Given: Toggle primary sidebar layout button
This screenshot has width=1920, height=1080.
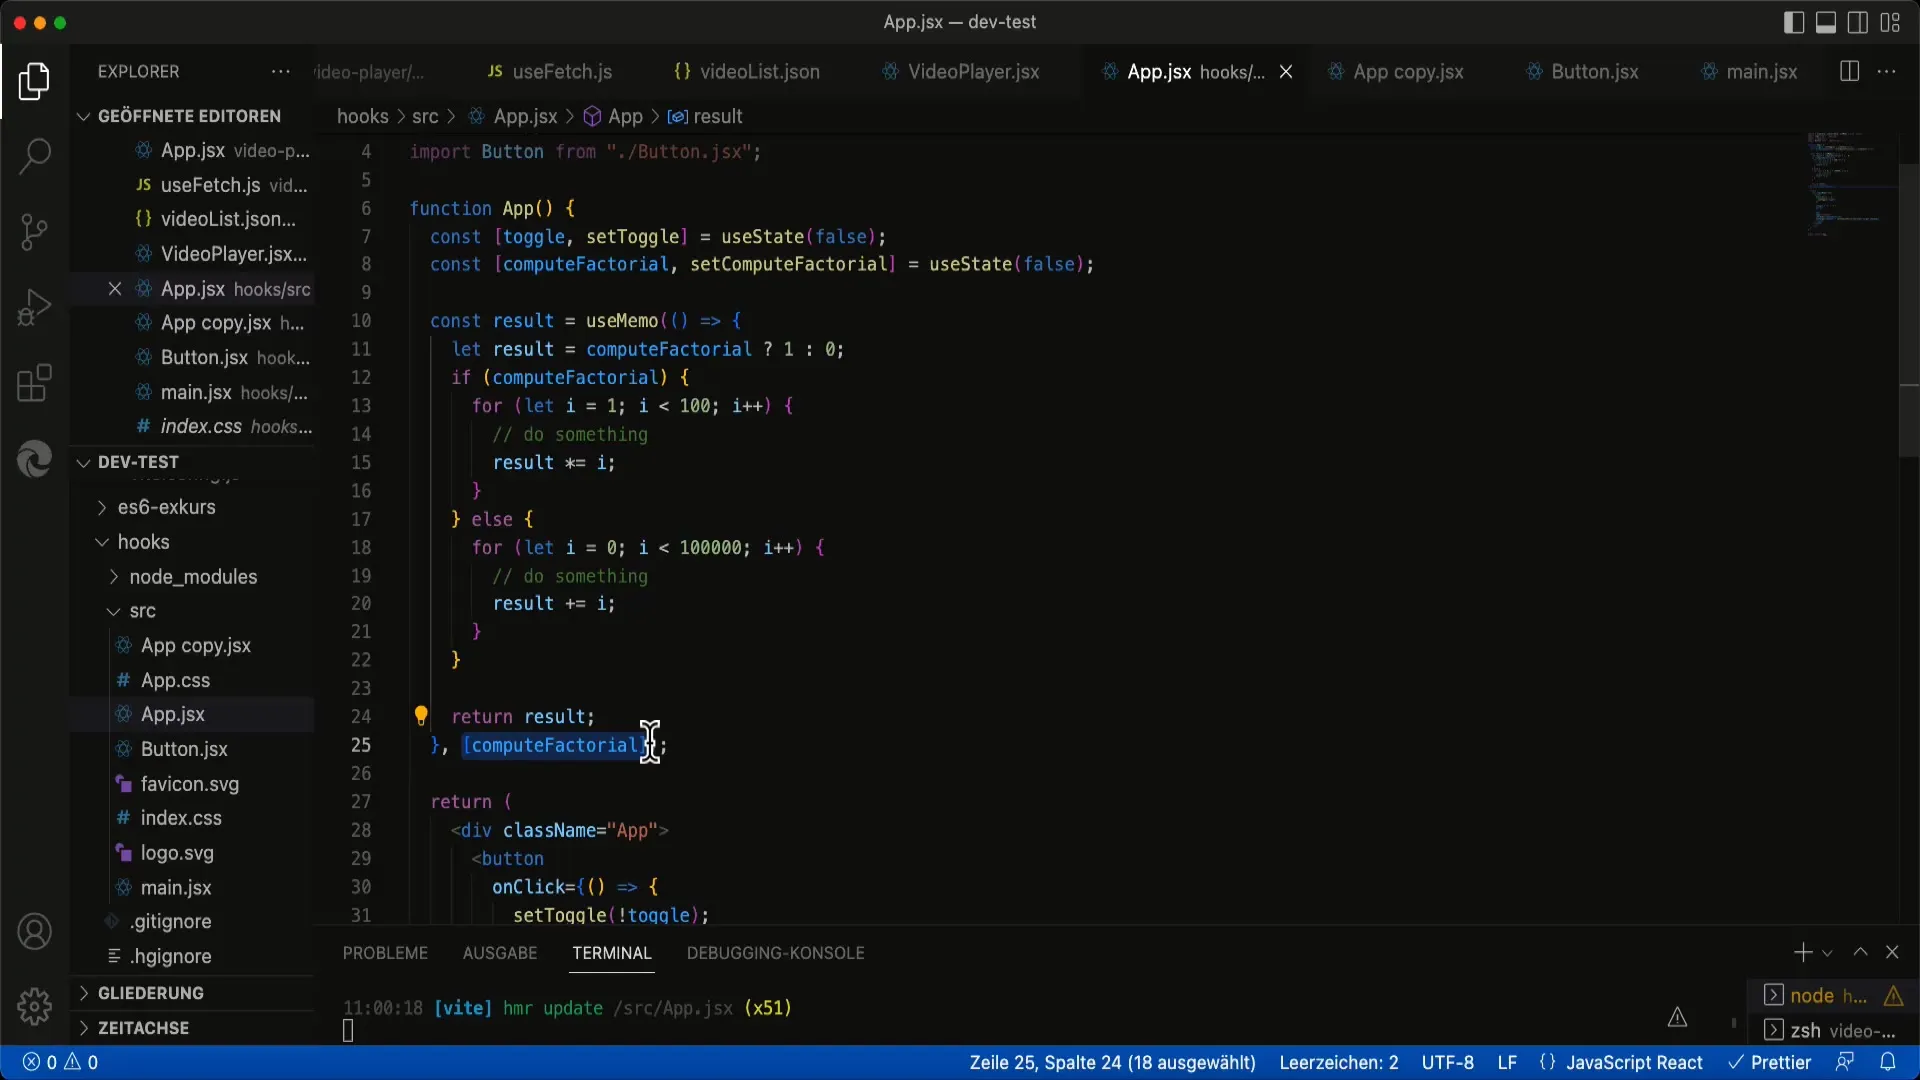Looking at the screenshot, I should (1794, 22).
